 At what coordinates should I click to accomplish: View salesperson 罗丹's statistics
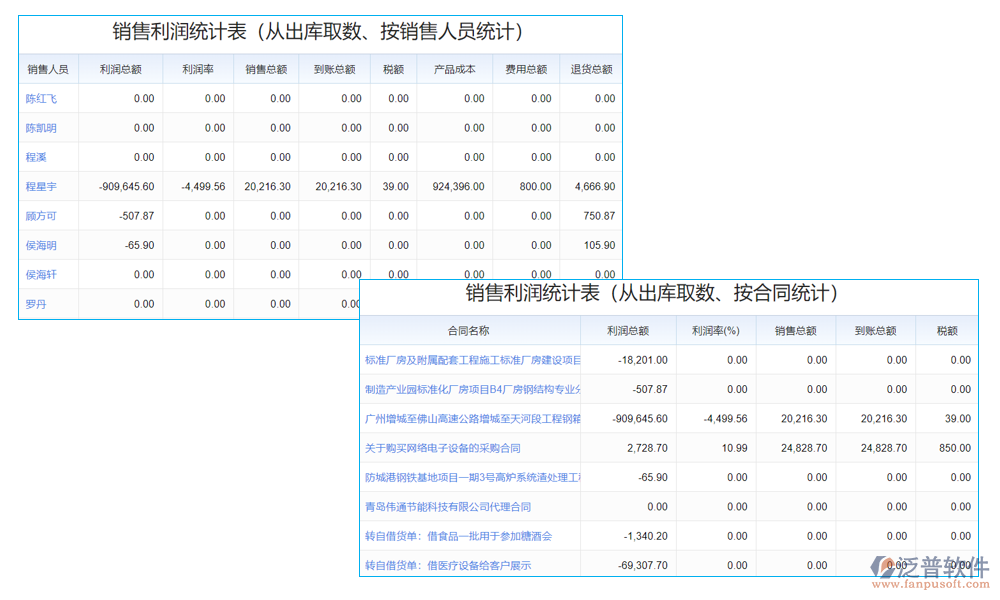pyautogui.click(x=36, y=304)
